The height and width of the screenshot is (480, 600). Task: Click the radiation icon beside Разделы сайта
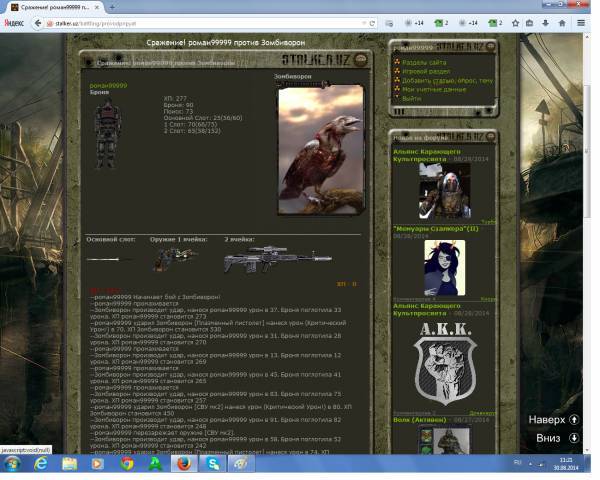397,62
